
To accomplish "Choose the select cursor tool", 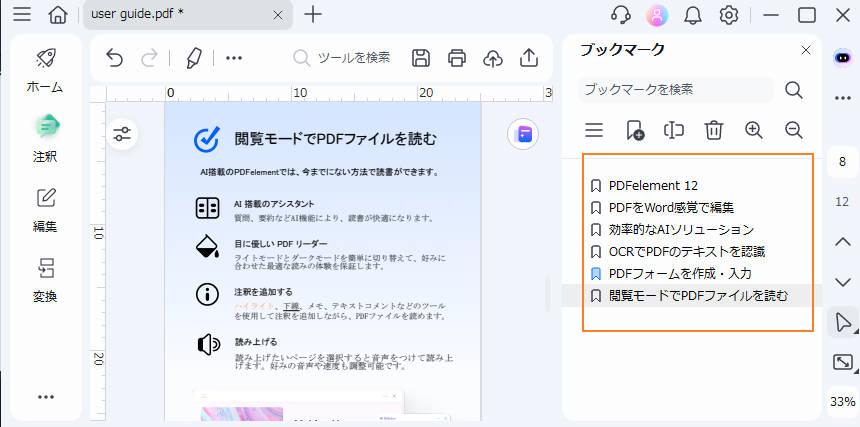I will tap(842, 322).
